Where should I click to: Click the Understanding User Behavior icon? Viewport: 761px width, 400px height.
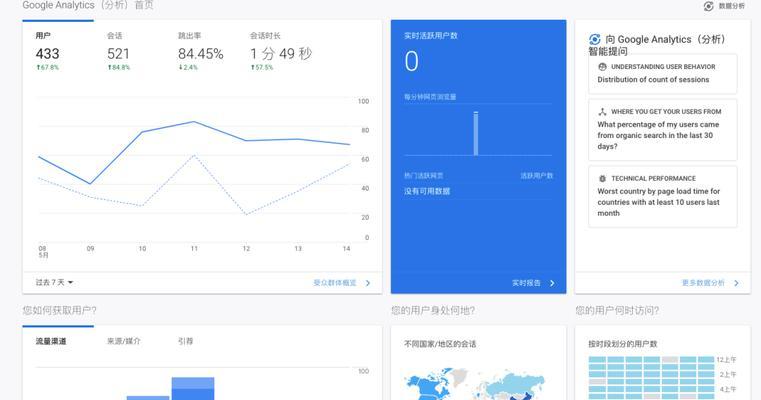click(602, 67)
